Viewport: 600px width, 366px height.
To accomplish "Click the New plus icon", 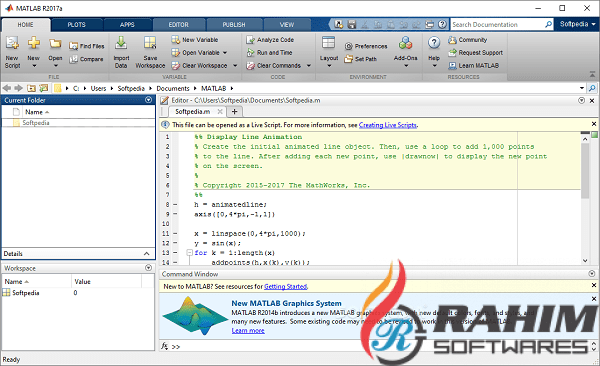I will click(x=34, y=42).
